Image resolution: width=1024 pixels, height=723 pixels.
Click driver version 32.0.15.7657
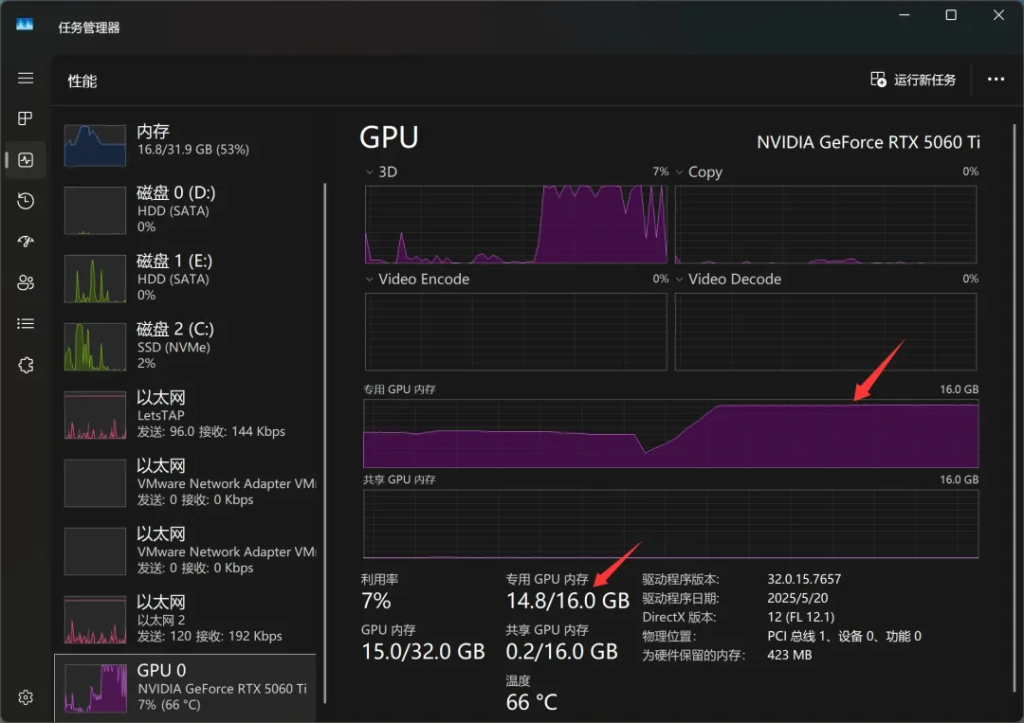point(804,579)
